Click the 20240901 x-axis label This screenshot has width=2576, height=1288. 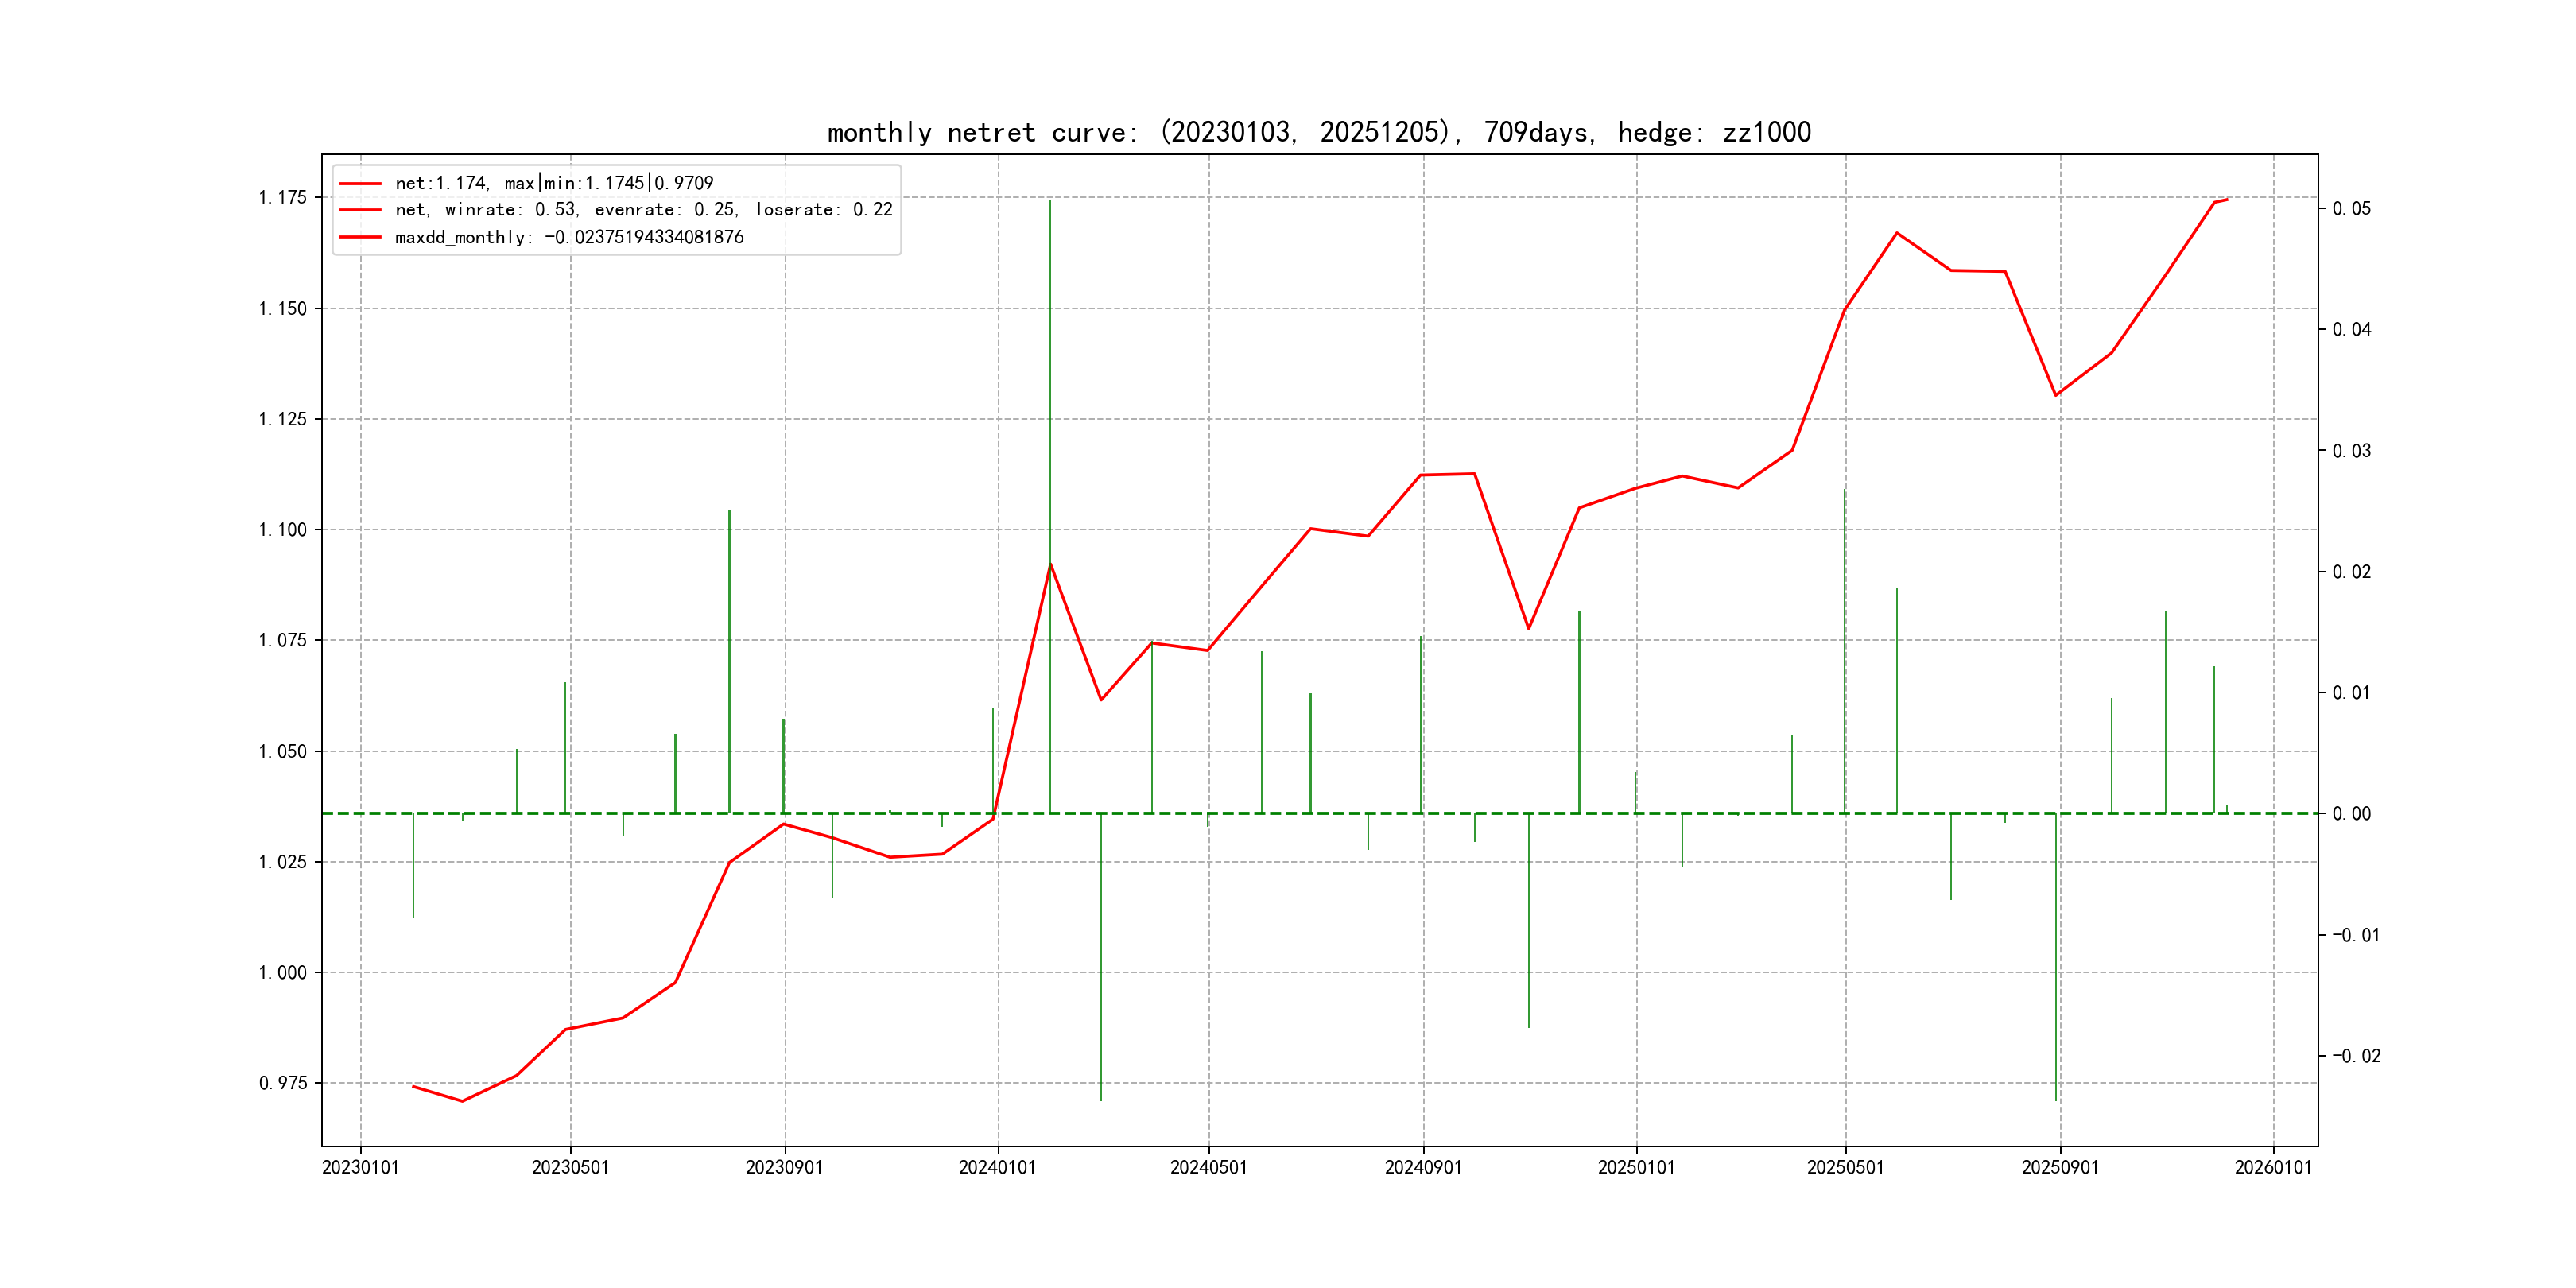coord(1423,1168)
